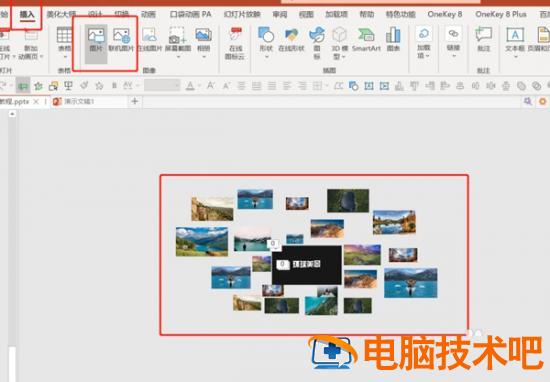
Task: Open the 加载项 (Add-ins) dropdown
Action: click(x=423, y=42)
